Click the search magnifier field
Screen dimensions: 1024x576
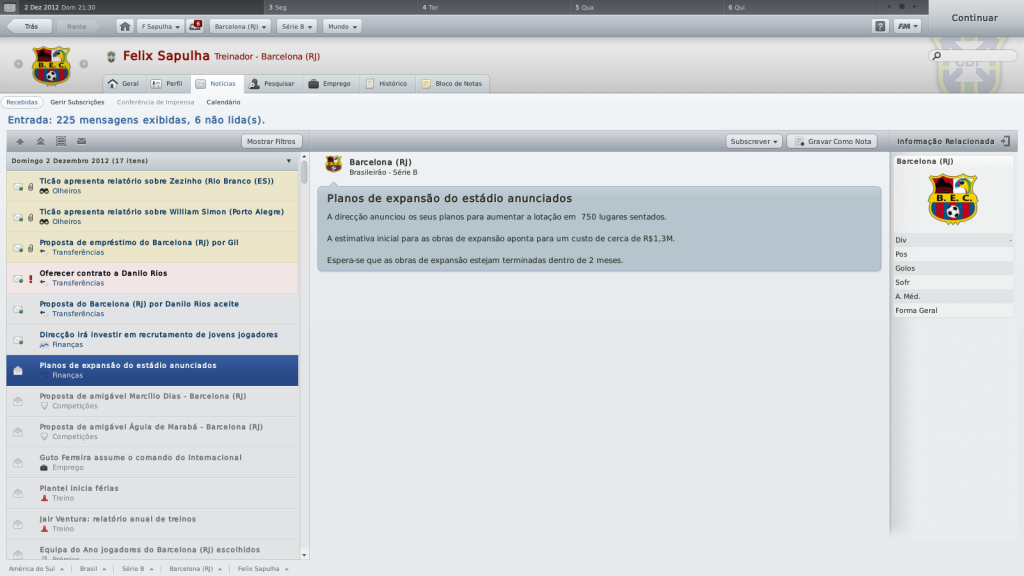tap(972, 56)
